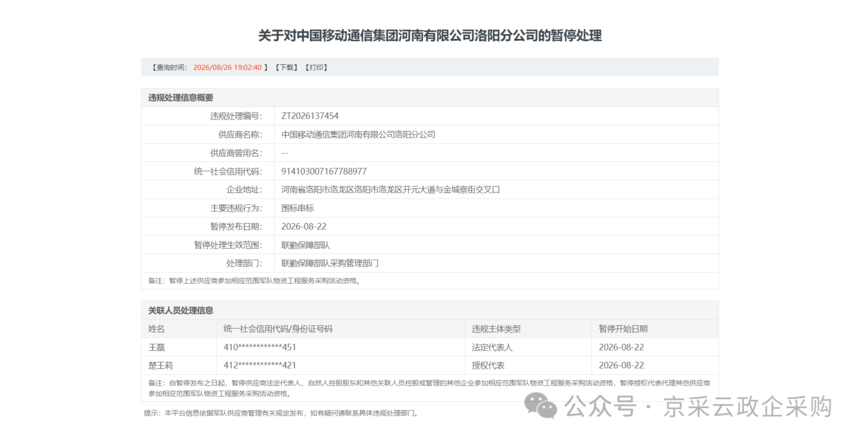
Task: Select 王磊's start date 2026-08-22
Action: click(621, 347)
